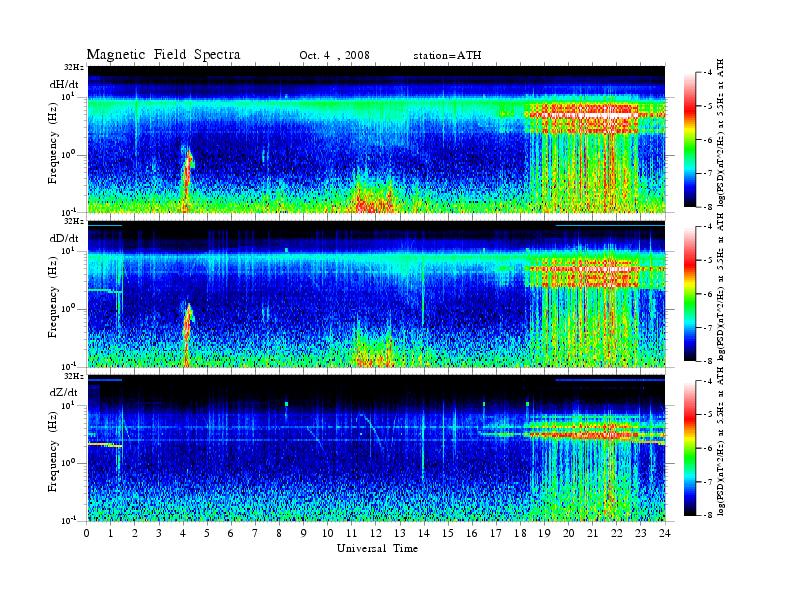Click the color bar beside the dD/dt panel
The width and height of the screenshot is (792, 612).
pos(689,293)
